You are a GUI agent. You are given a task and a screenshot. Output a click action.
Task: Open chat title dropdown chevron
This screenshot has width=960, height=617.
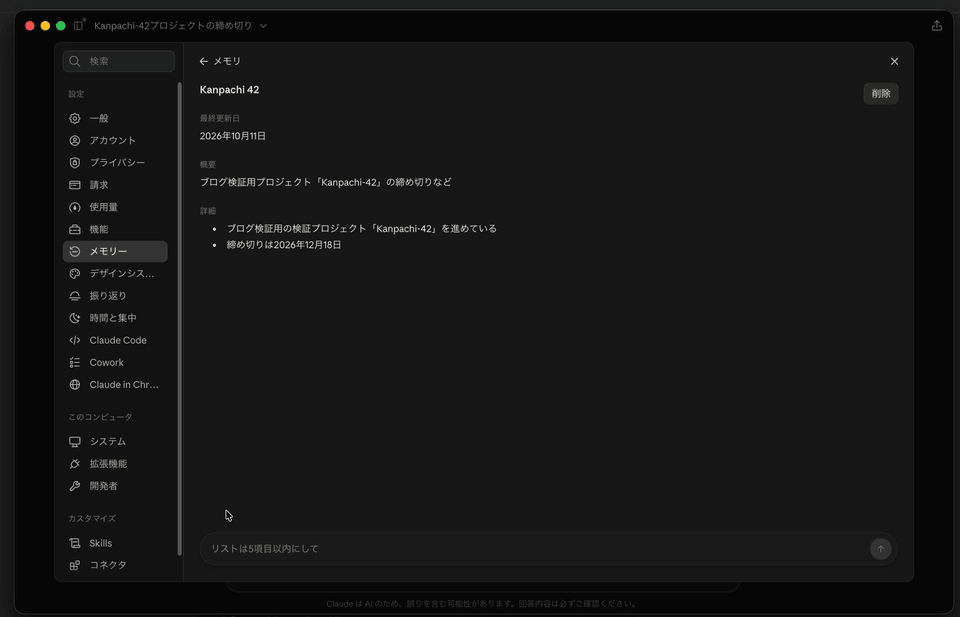pos(263,26)
